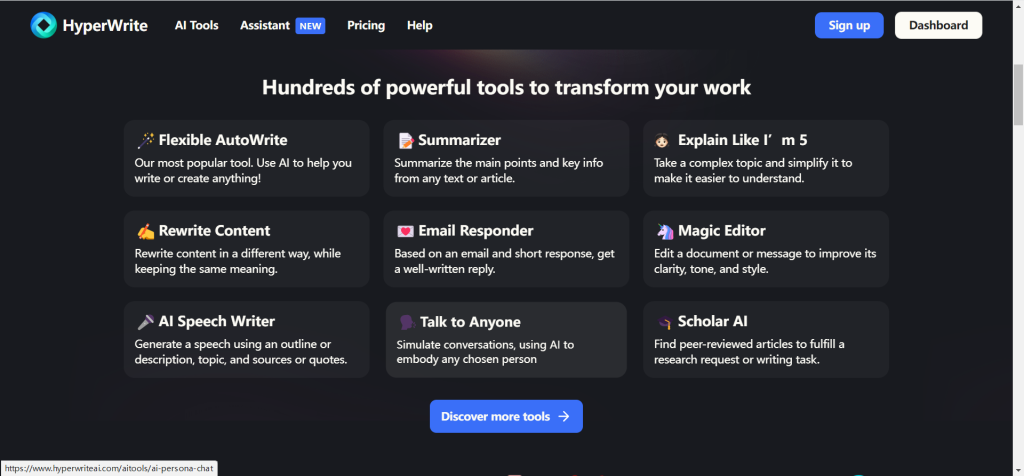The height and width of the screenshot is (476, 1024).
Task: Click the love letter icon beside Email Responder
Action: point(406,231)
